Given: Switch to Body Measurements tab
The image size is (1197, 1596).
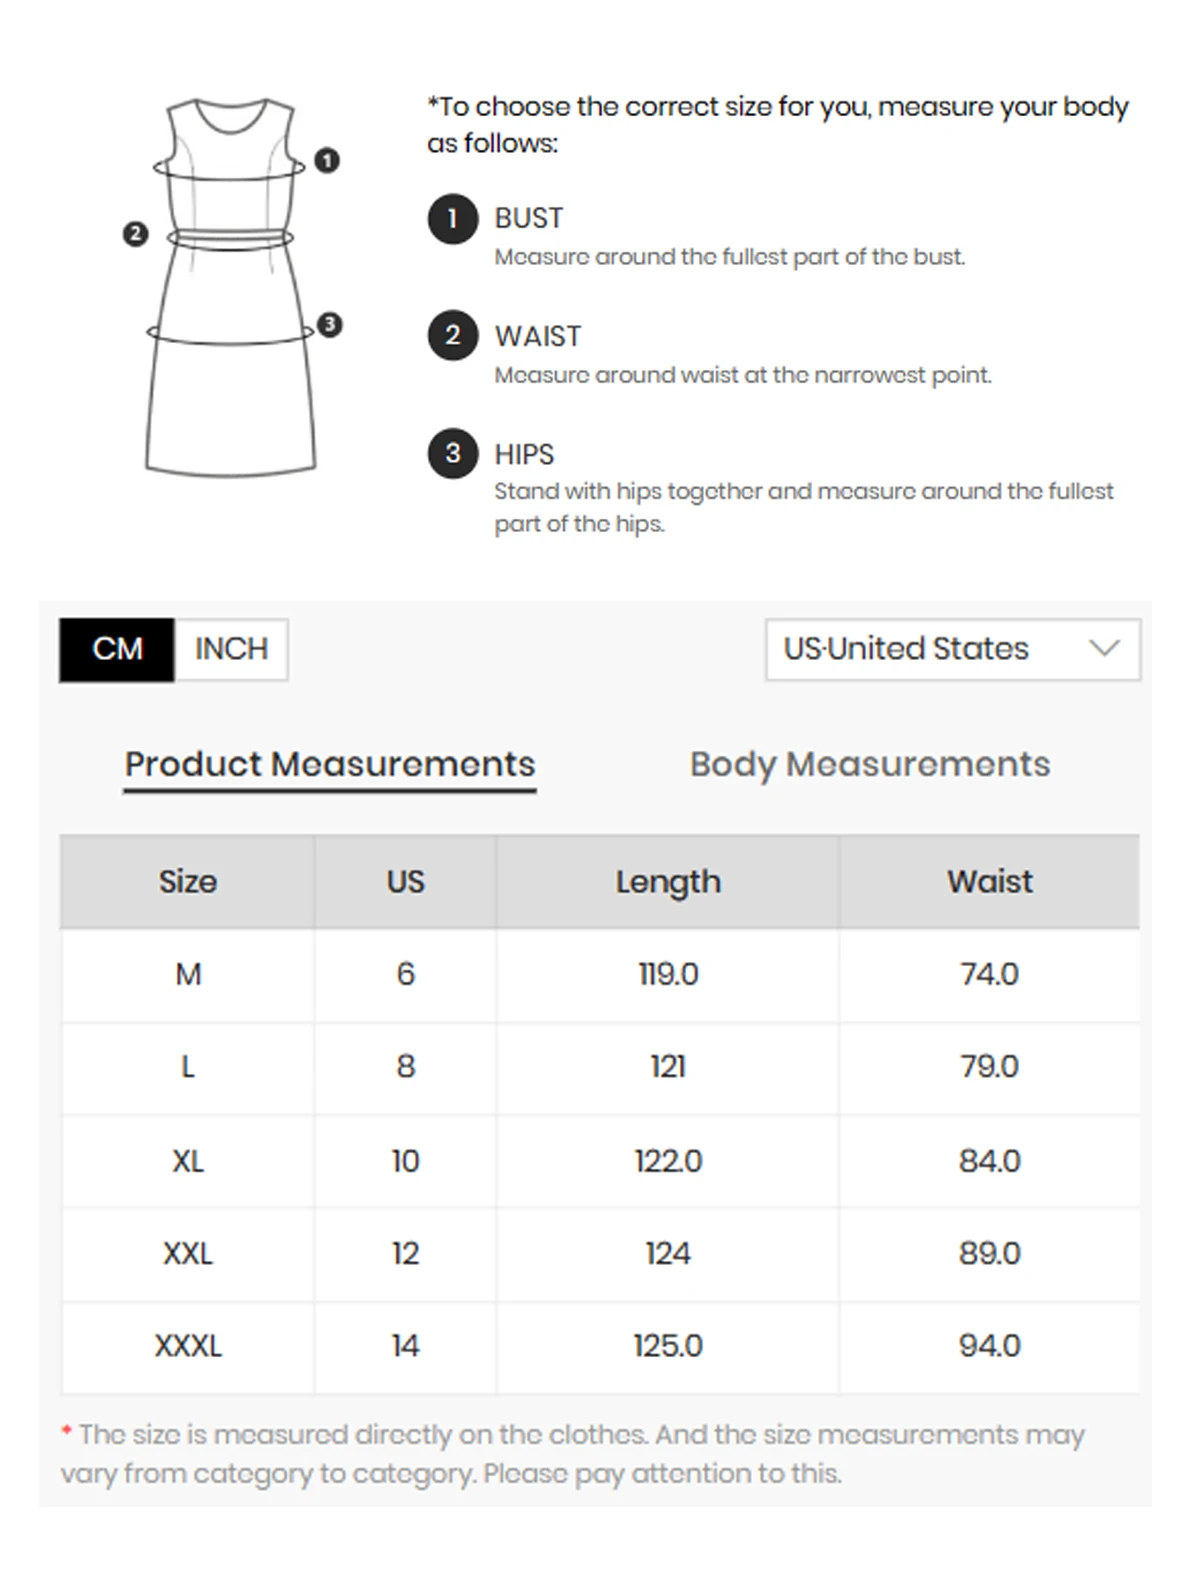Looking at the screenshot, I should (869, 765).
